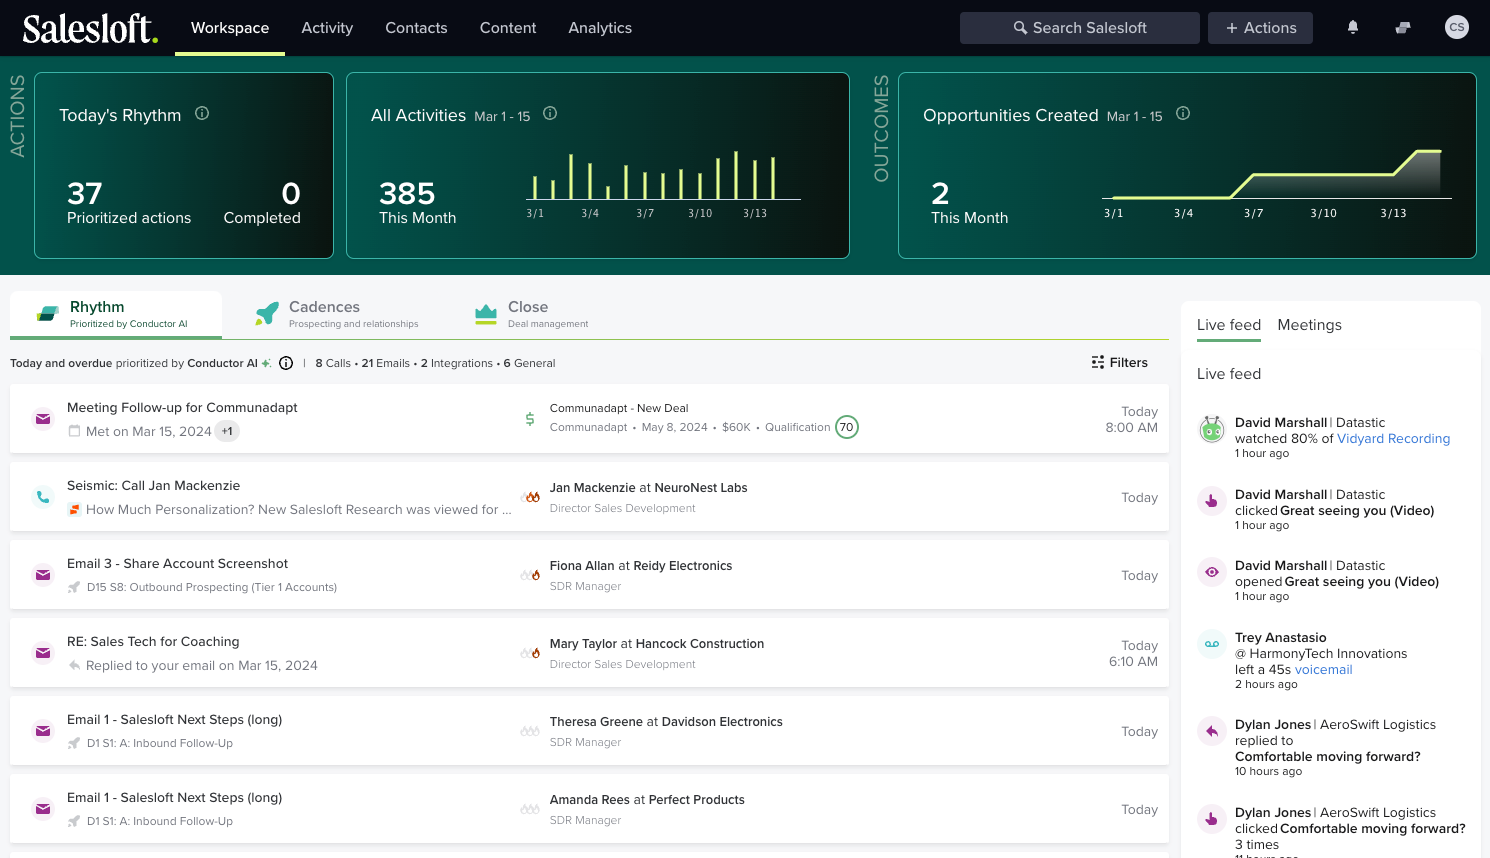Select the Live feed tab

point(1229,325)
